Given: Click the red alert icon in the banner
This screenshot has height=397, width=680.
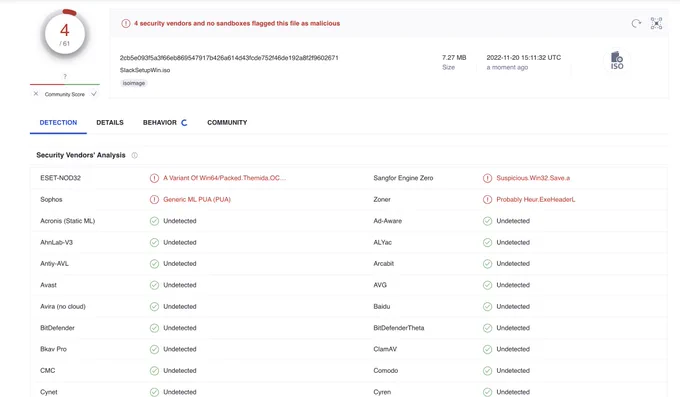Looking at the screenshot, I should pos(126,23).
